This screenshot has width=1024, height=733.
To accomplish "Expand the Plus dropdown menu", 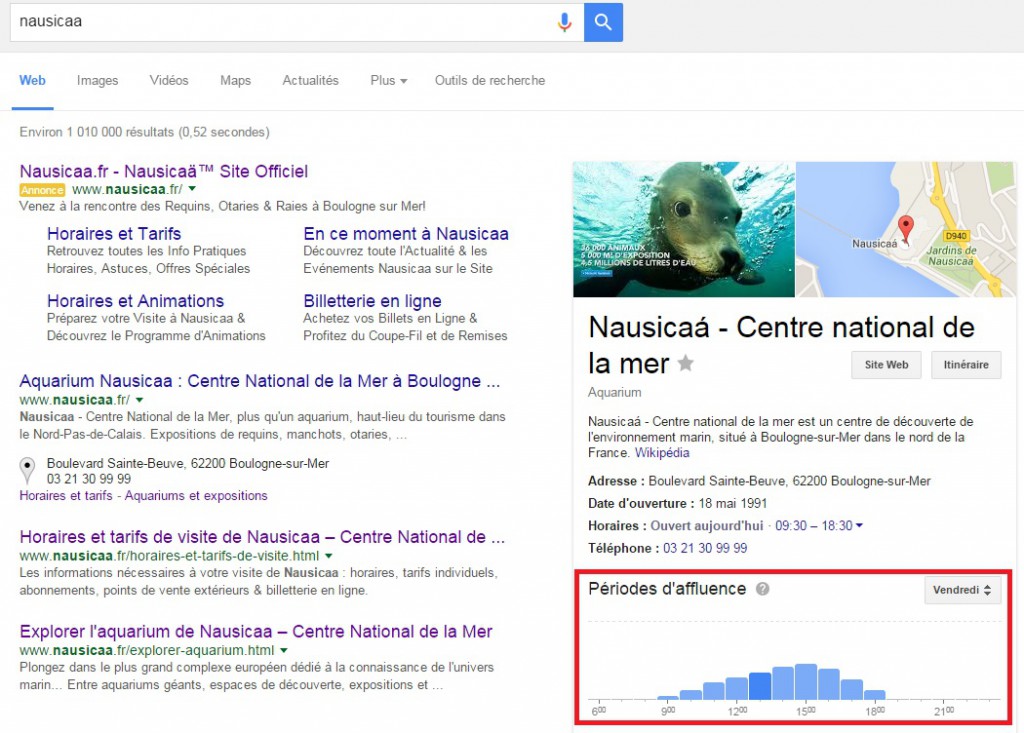I will [389, 80].
